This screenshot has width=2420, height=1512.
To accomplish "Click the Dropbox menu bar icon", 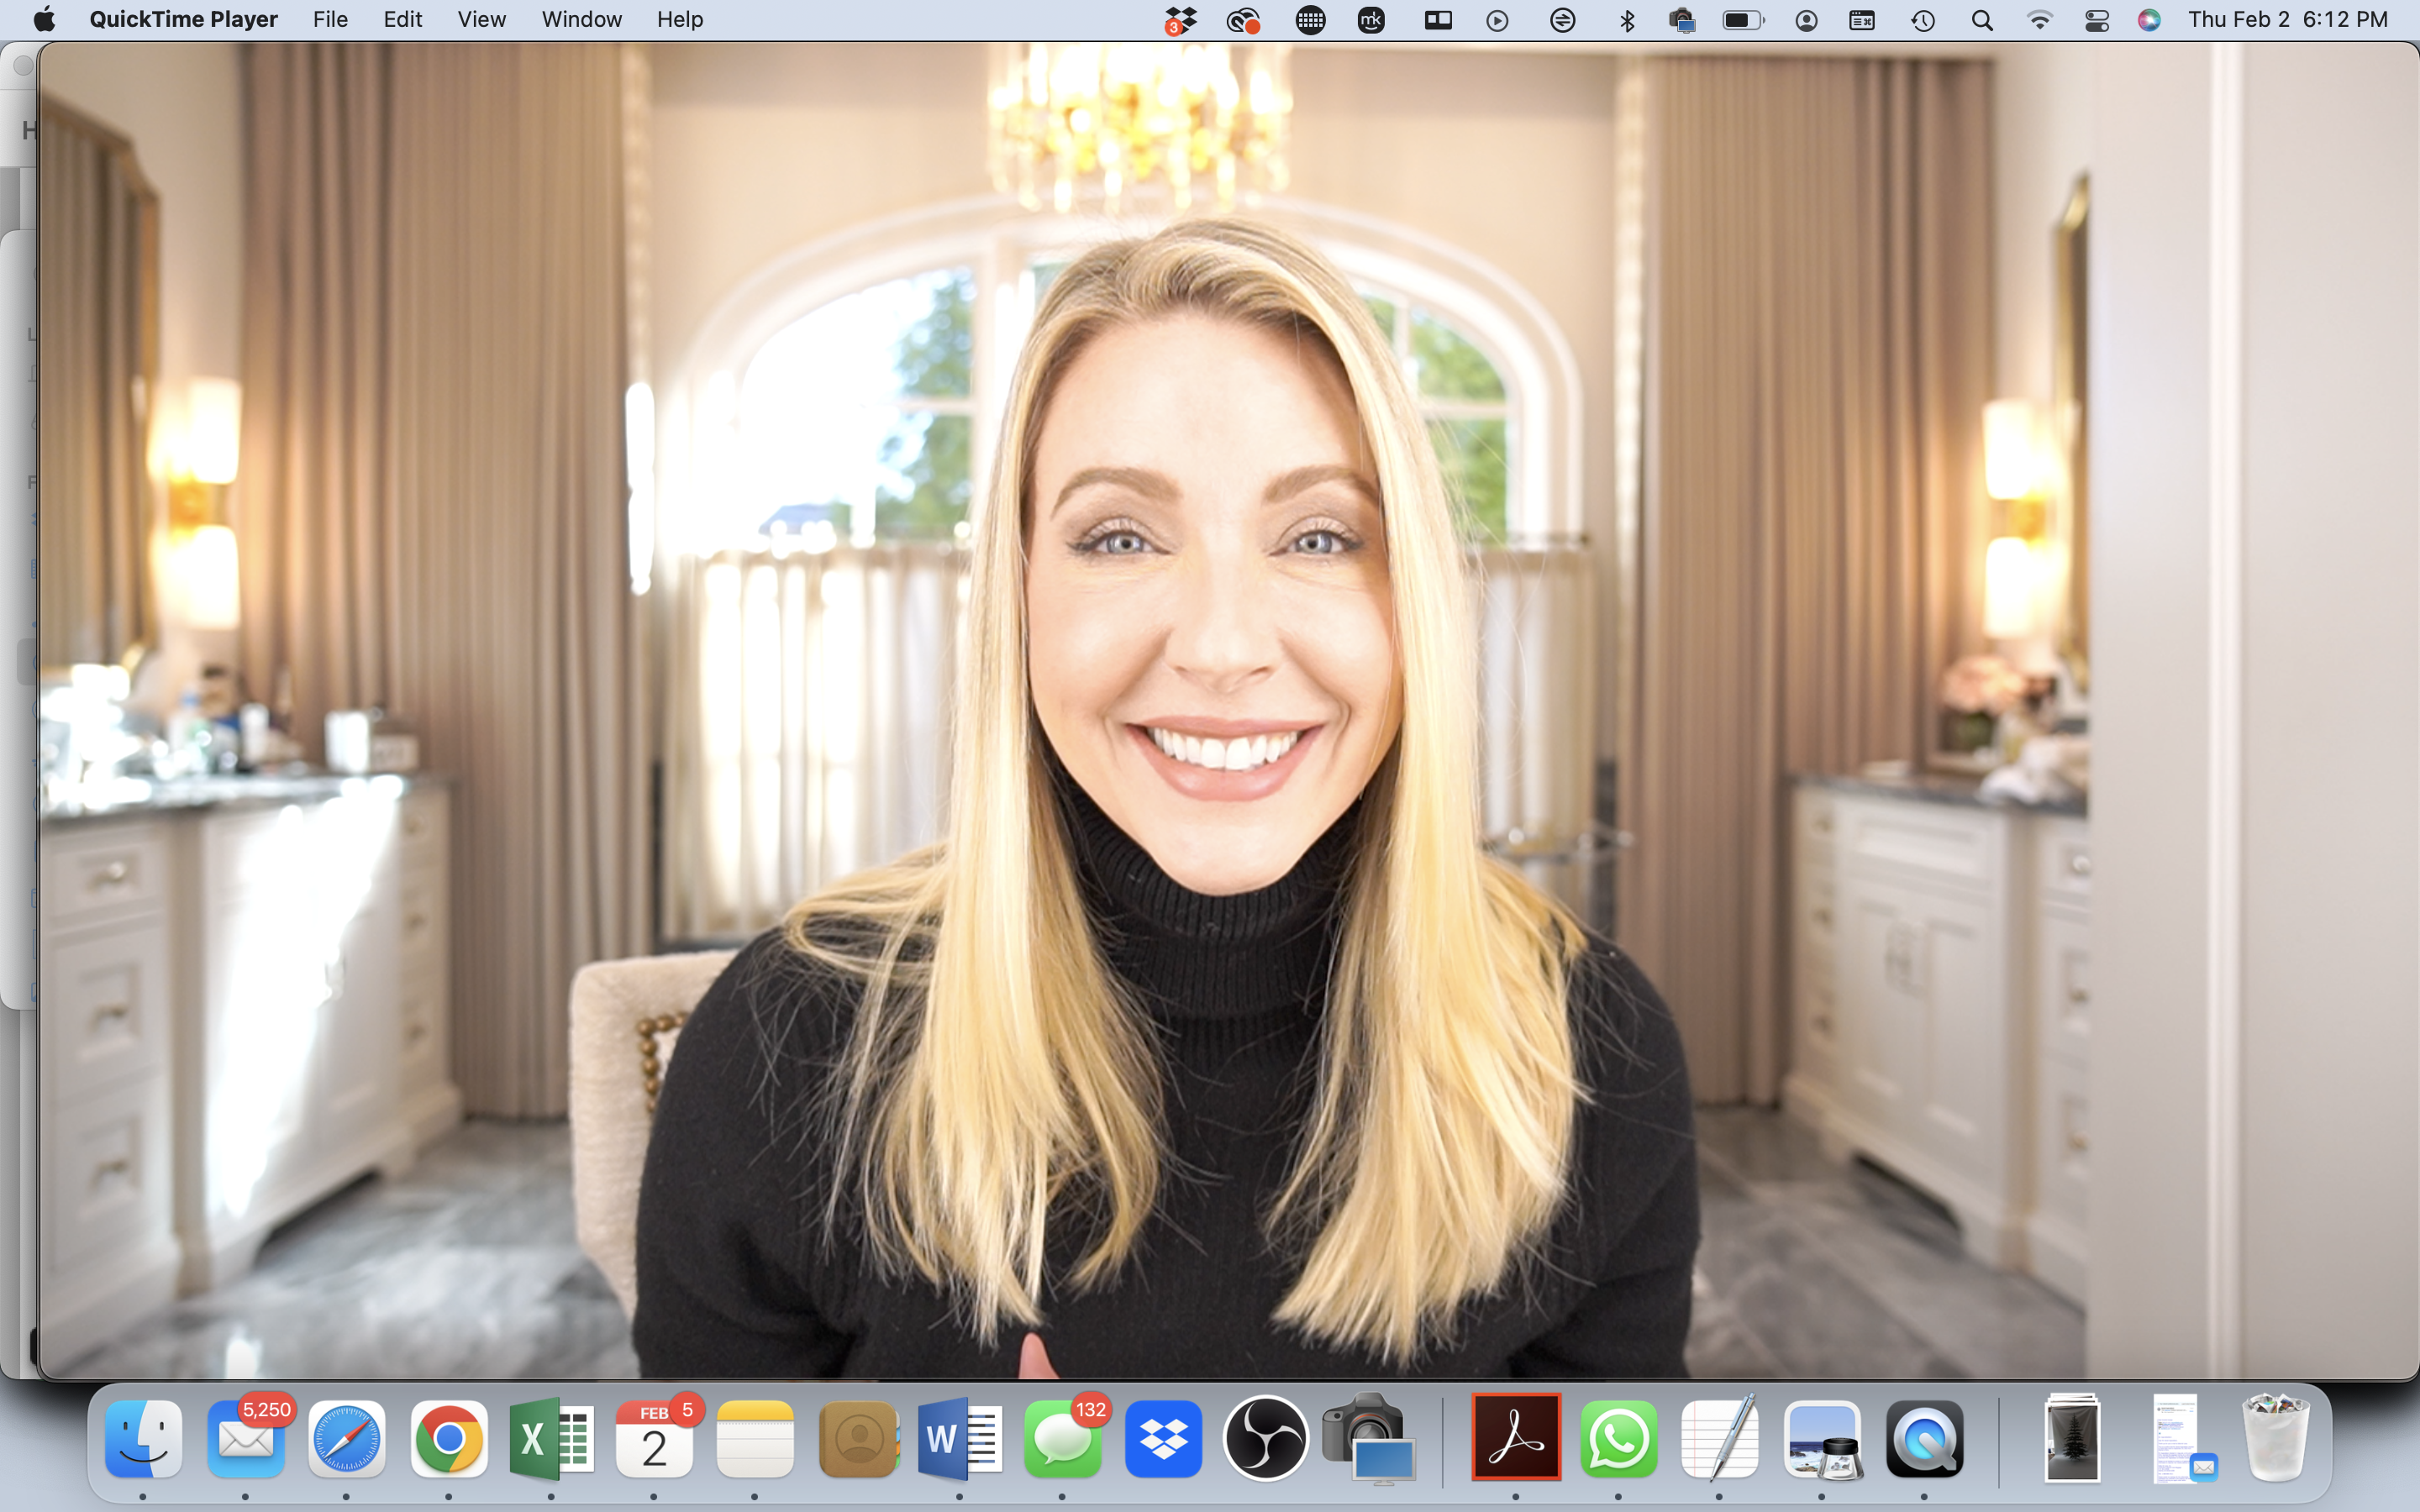I will click(1181, 20).
